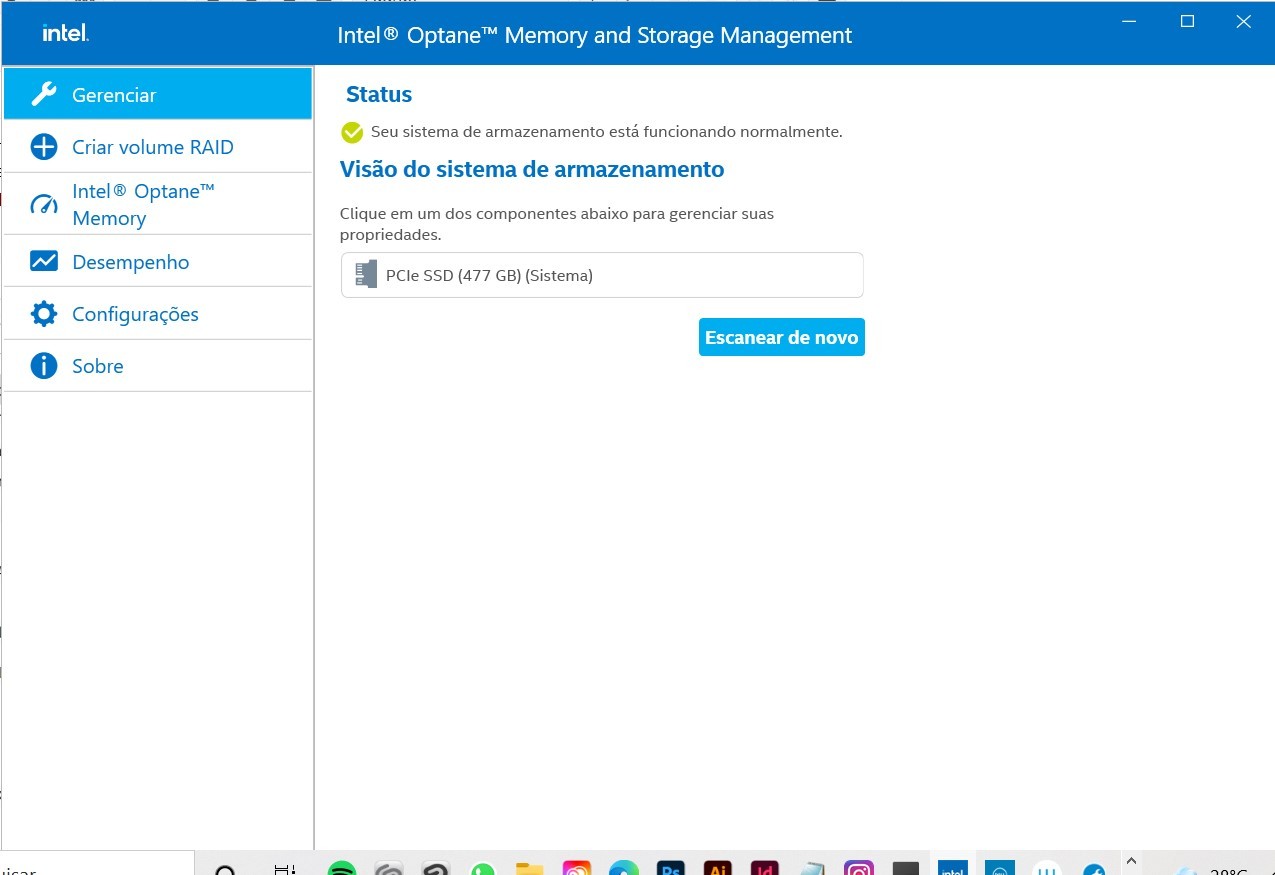
Task: Click the 'Clique em um dos componentes' instruction text
Action: tap(557, 224)
